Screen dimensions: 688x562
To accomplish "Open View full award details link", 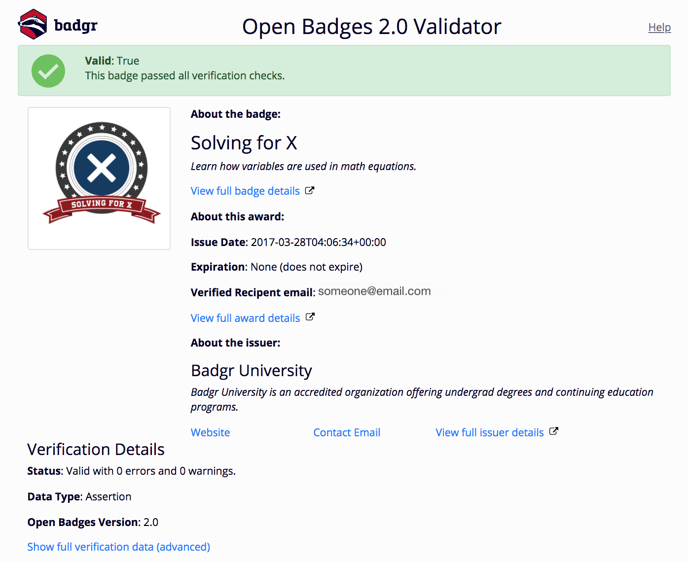I will click(x=245, y=318).
